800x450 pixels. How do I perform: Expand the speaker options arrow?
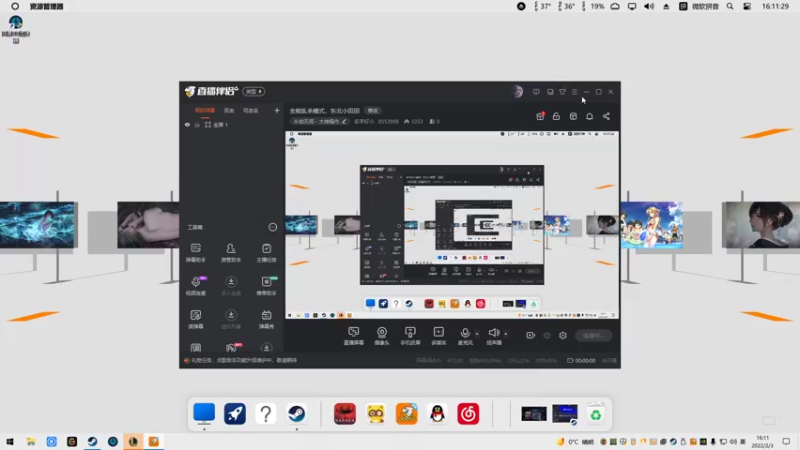click(x=506, y=334)
